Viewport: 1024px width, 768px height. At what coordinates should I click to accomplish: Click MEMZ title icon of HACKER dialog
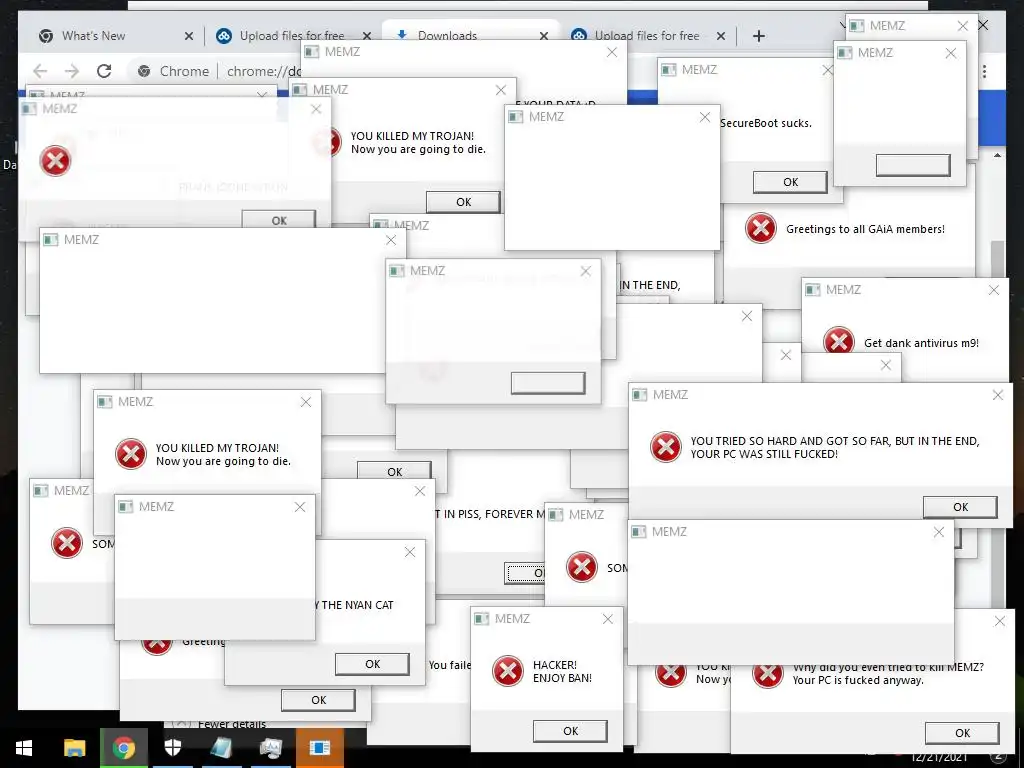481,618
